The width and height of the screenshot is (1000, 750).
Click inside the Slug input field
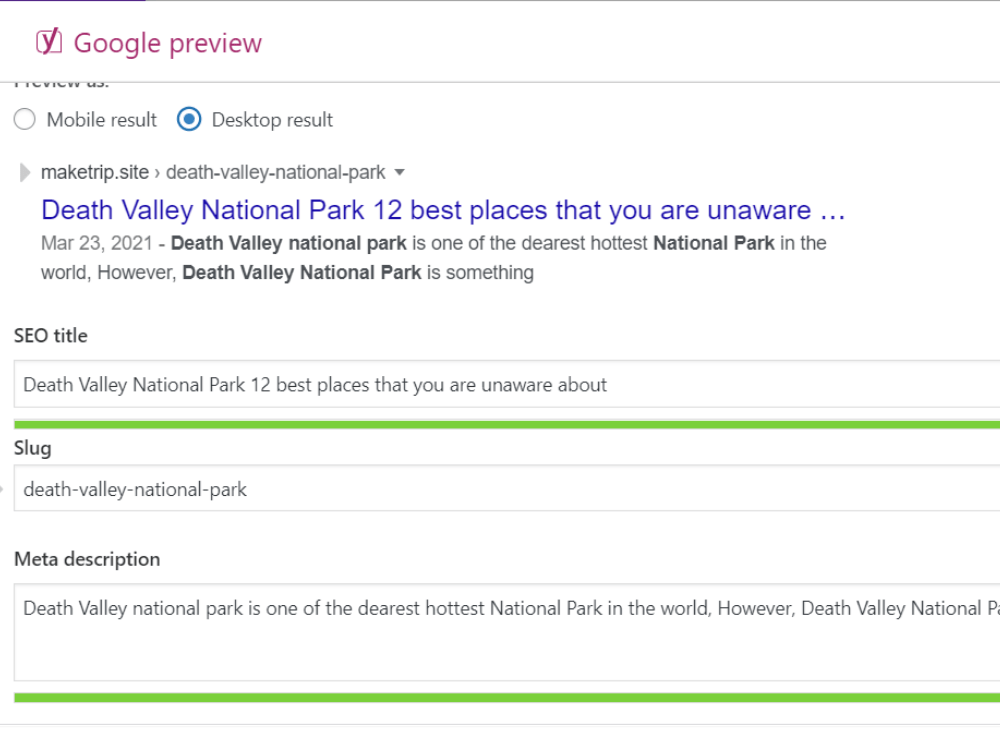point(507,489)
